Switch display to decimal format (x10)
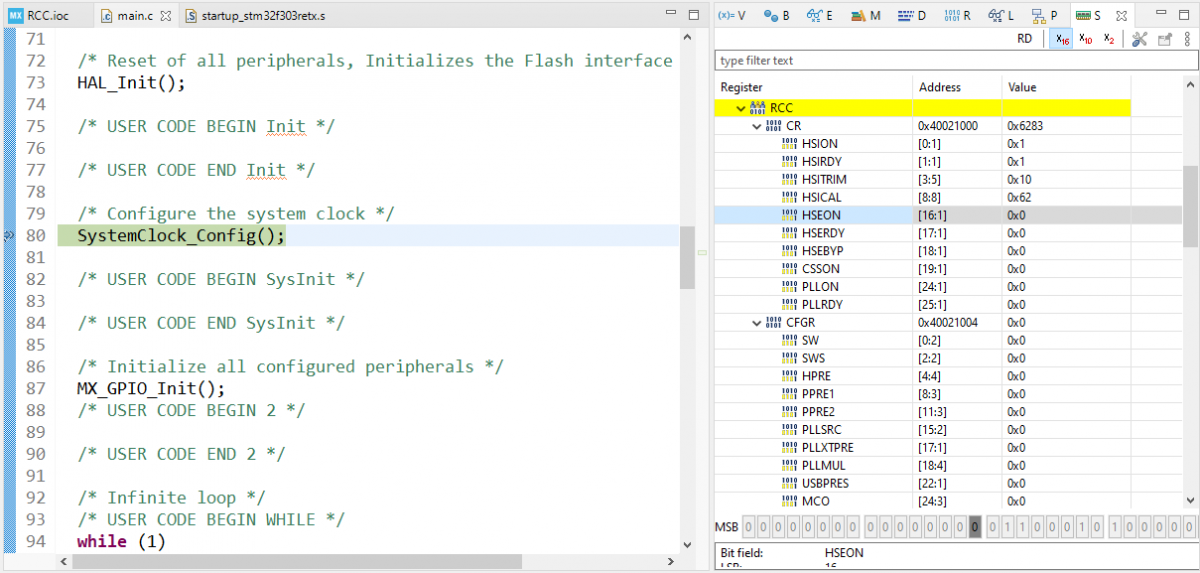 [1085, 39]
